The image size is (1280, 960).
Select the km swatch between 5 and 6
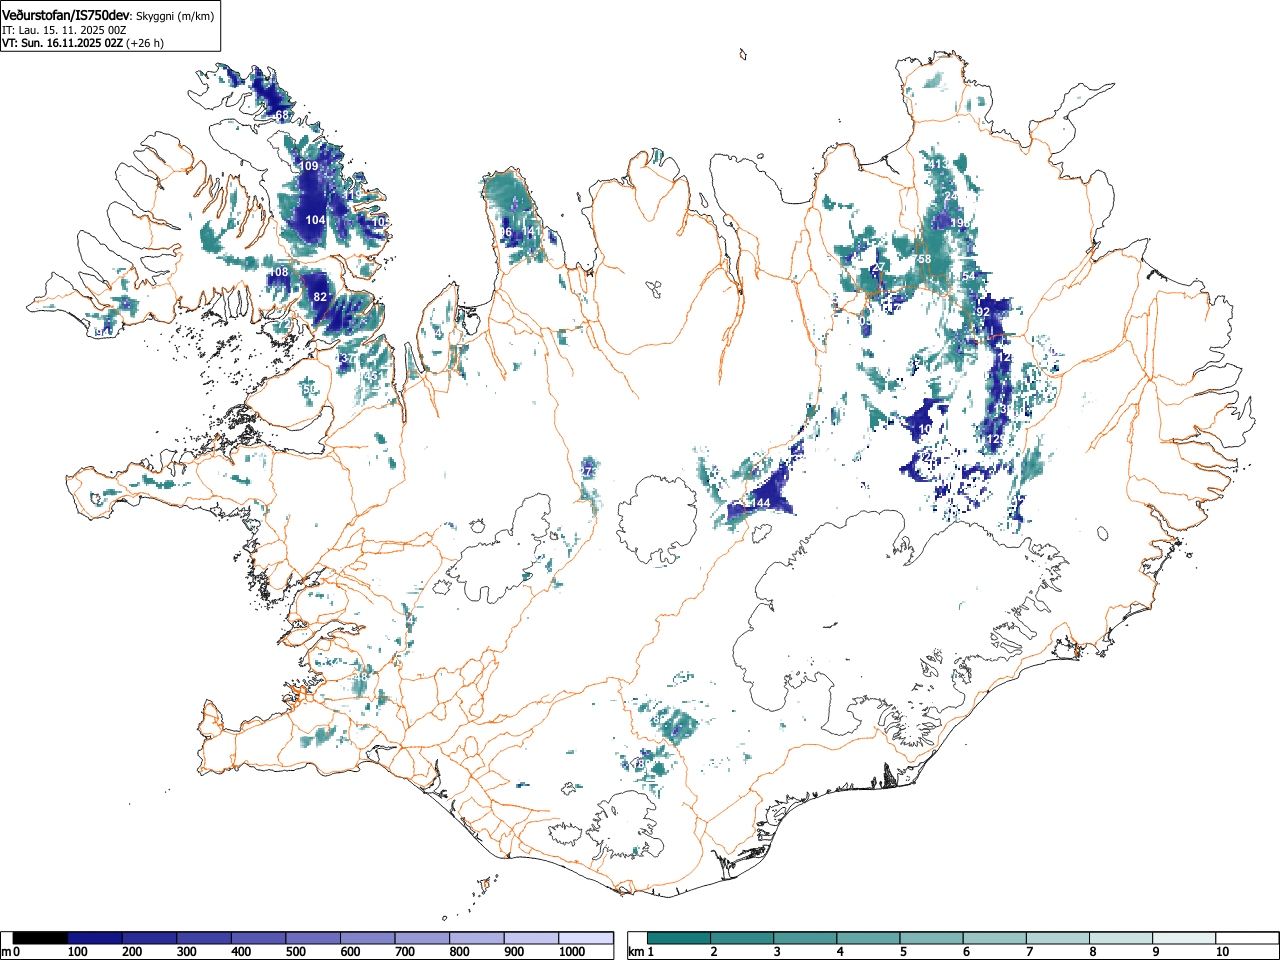pyautogui.click(x=932, y=938)
